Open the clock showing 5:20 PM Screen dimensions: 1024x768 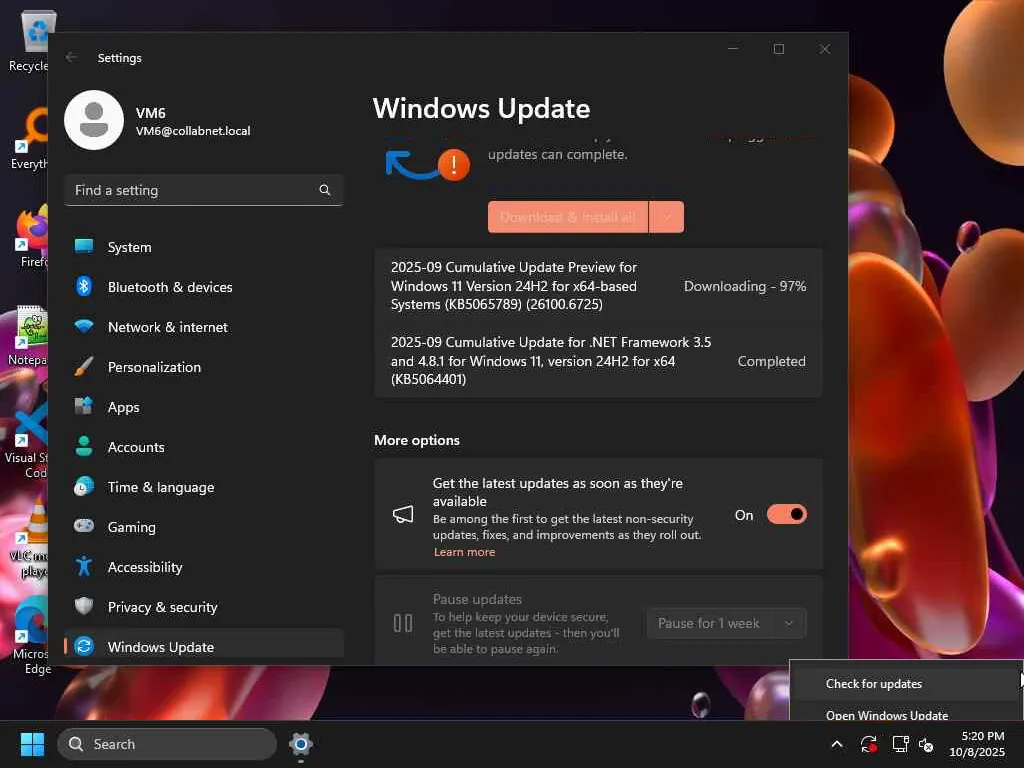[x=978, y=744]
